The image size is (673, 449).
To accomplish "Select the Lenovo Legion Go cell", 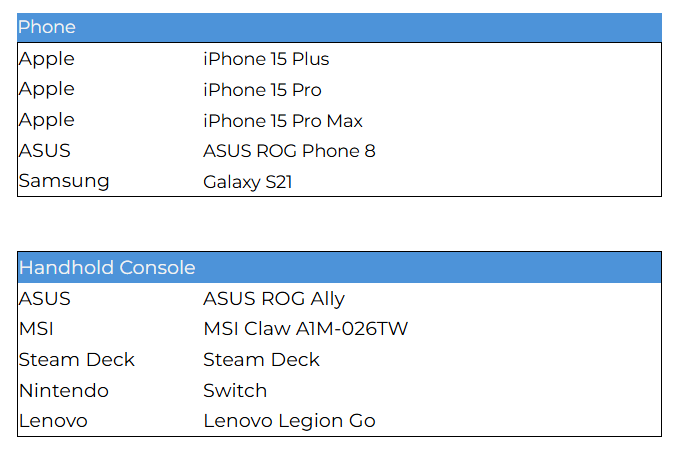I will (289, 421).
